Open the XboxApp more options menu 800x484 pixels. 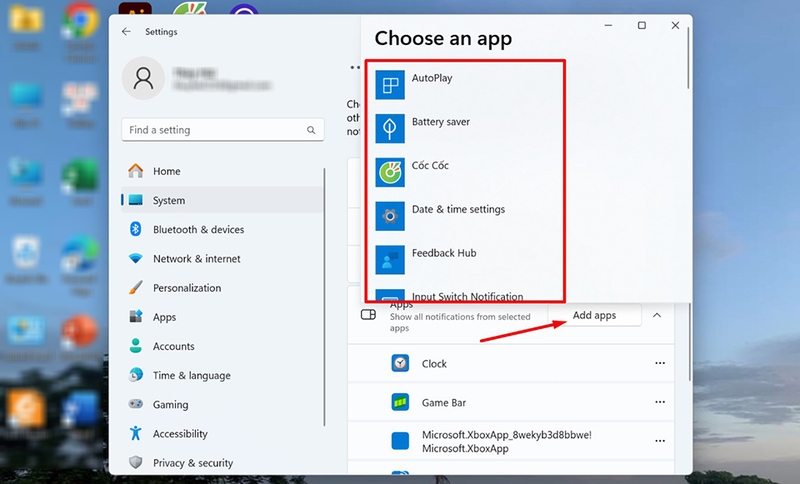pyautogui.click(x=660, y=441)
